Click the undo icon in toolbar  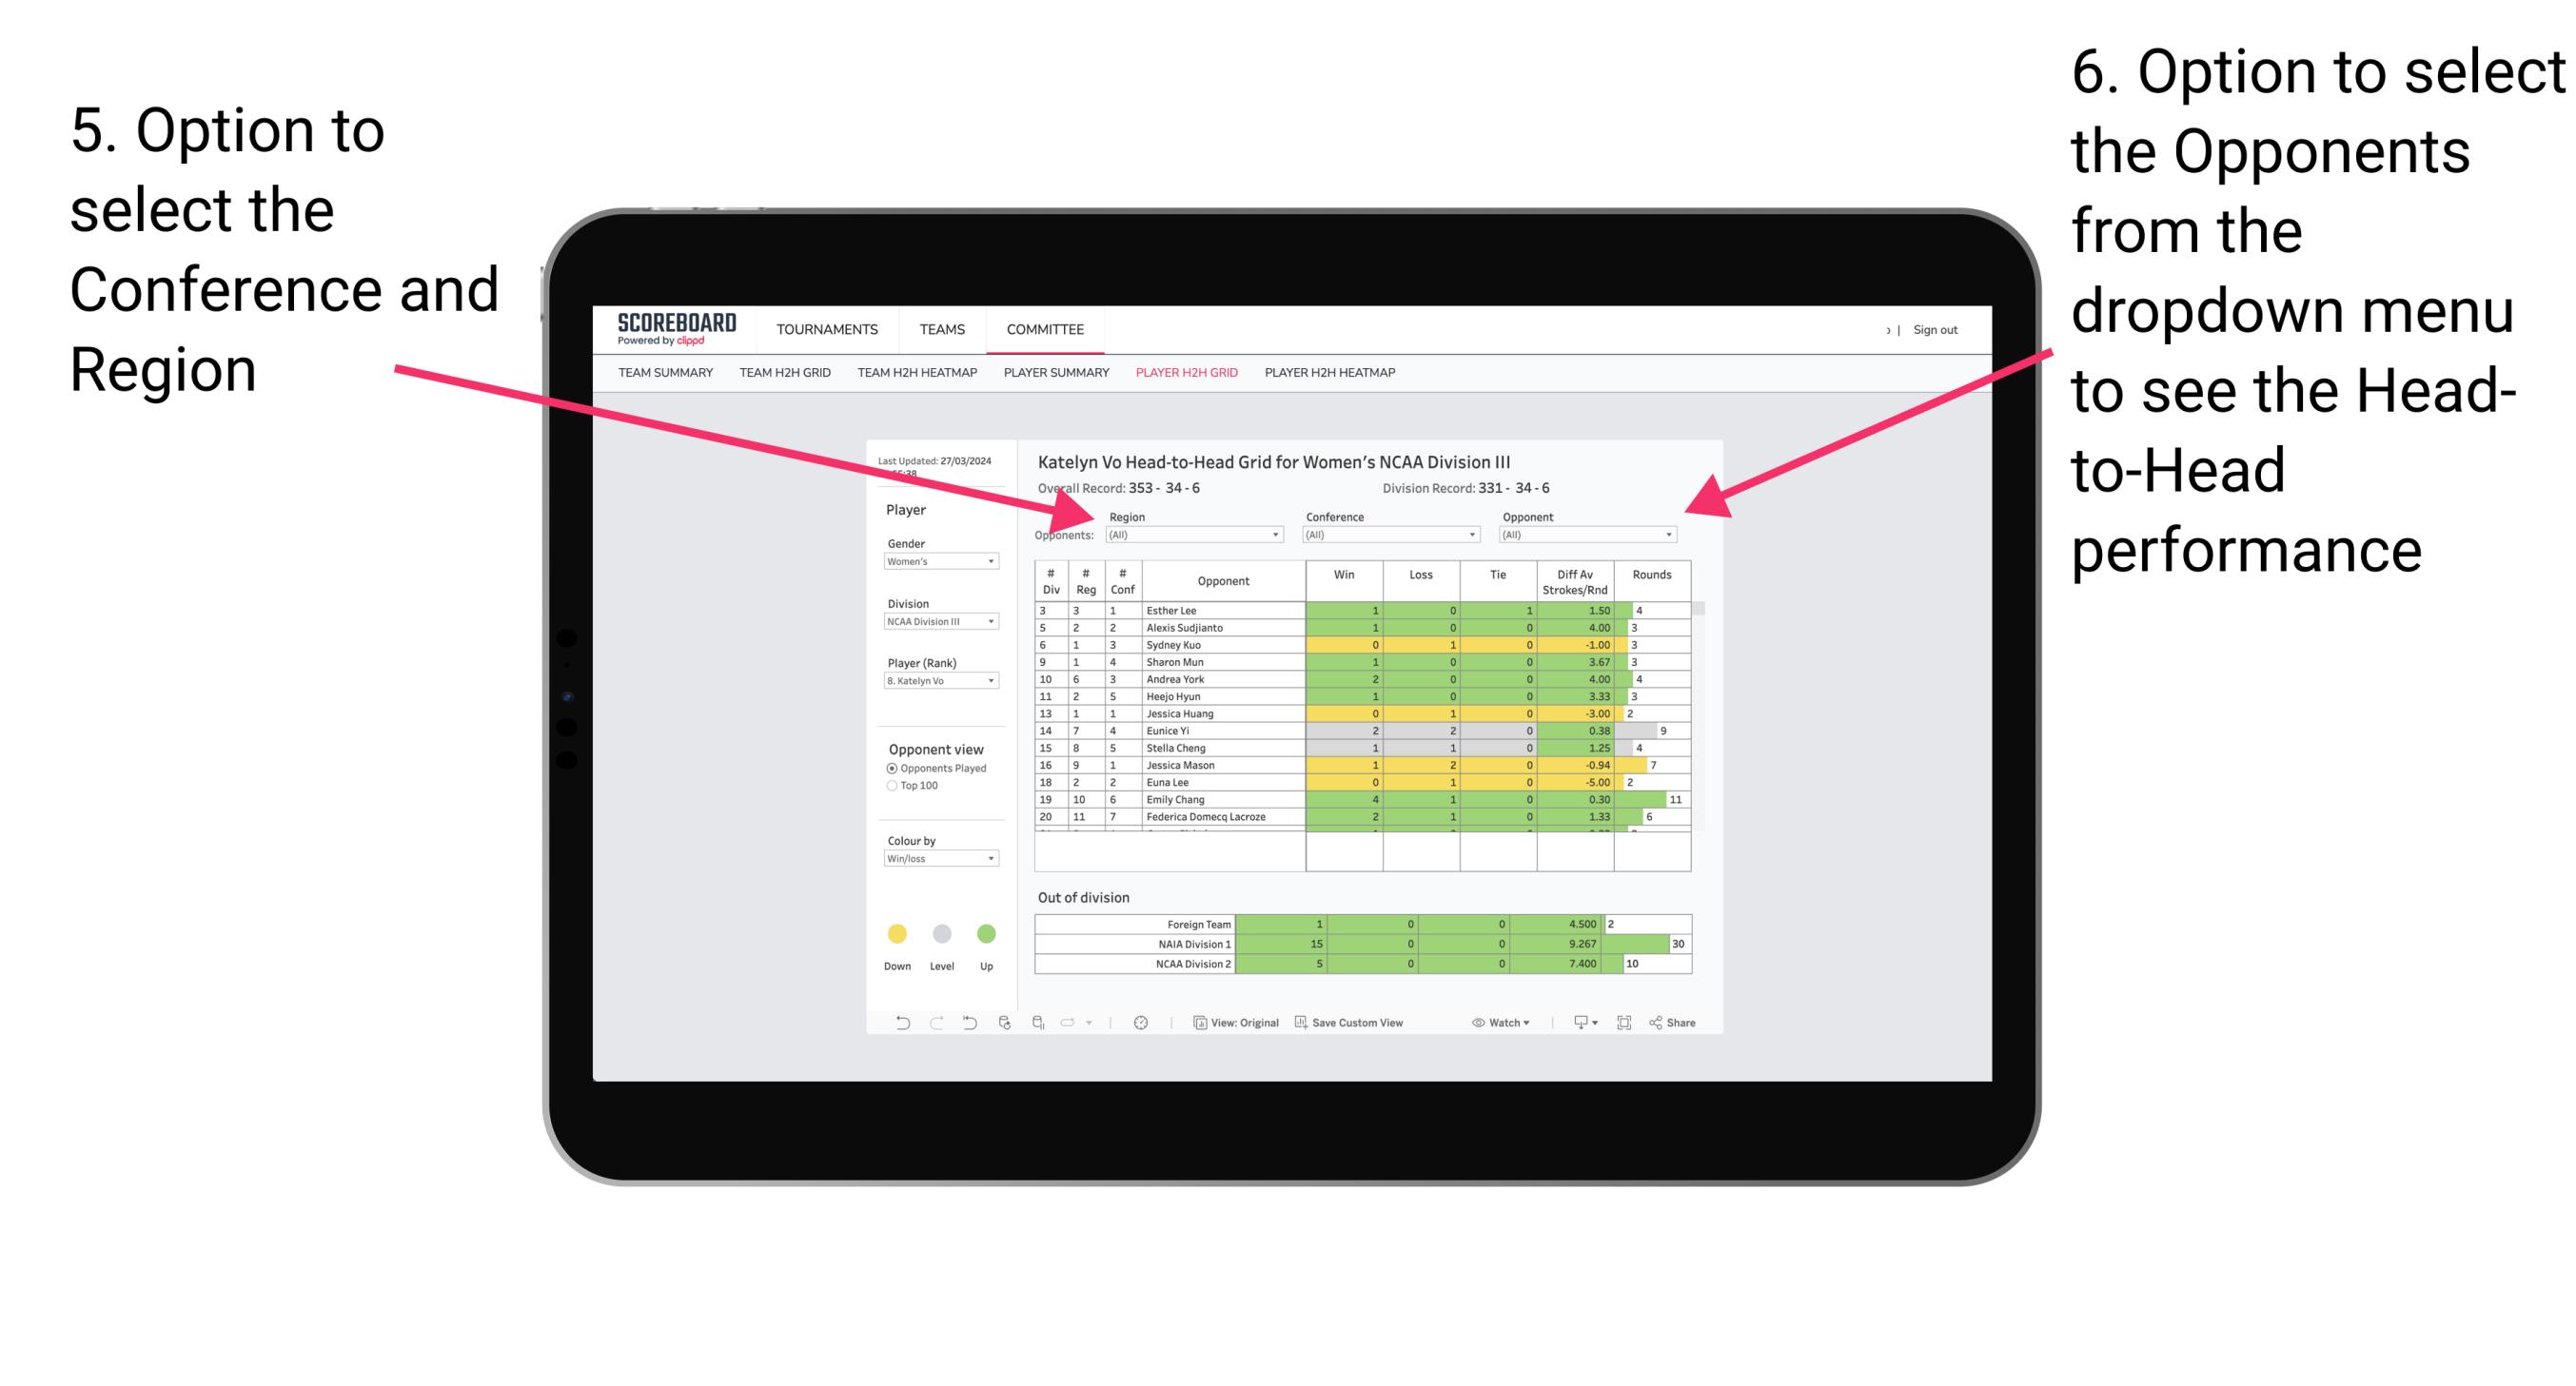[x=895, y=1025]
